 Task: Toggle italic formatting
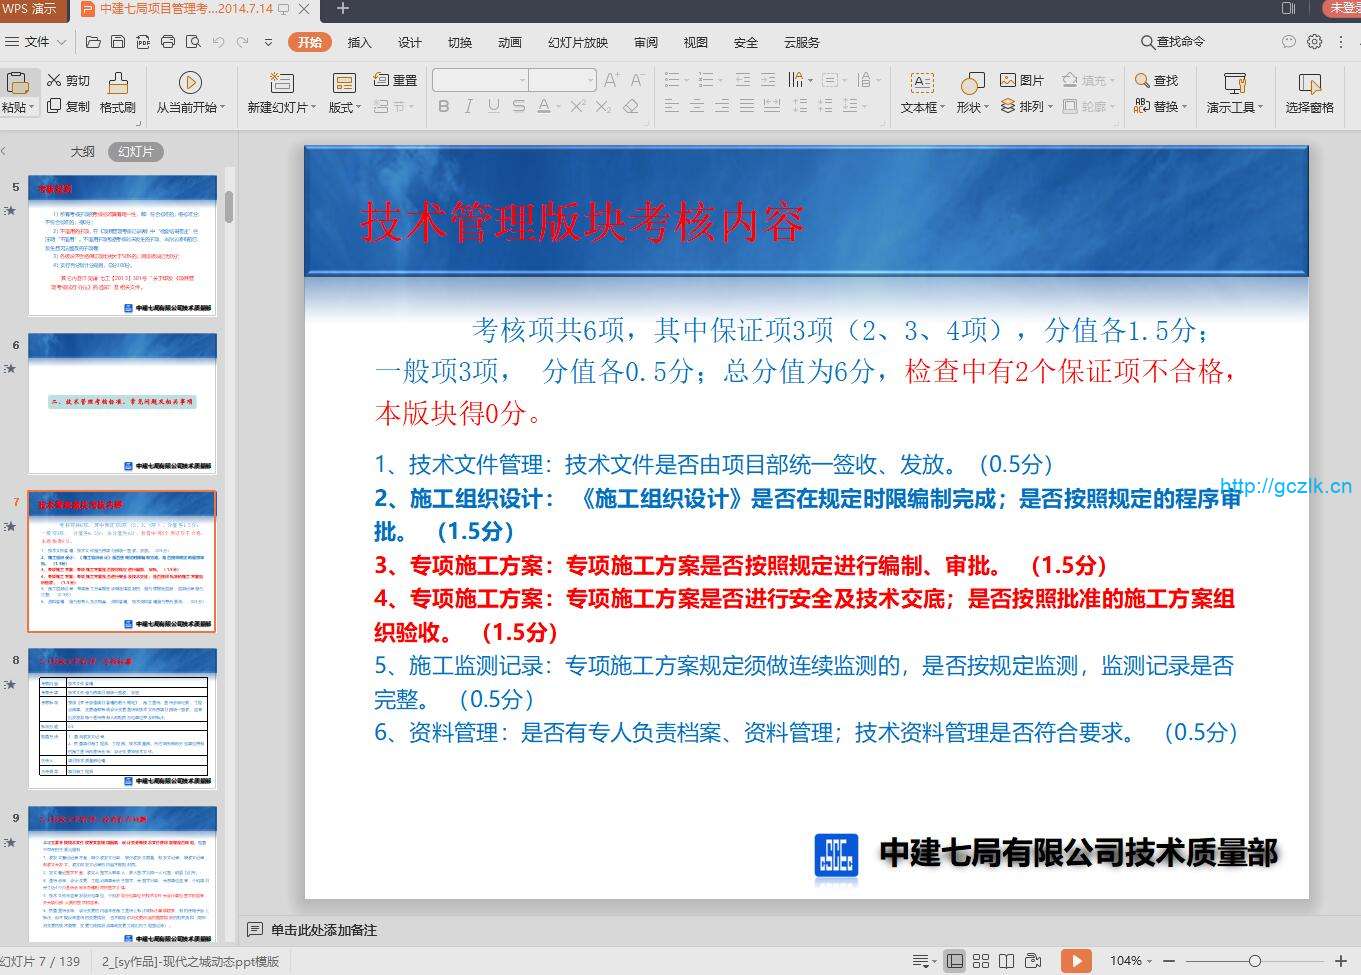click(468, 107)
